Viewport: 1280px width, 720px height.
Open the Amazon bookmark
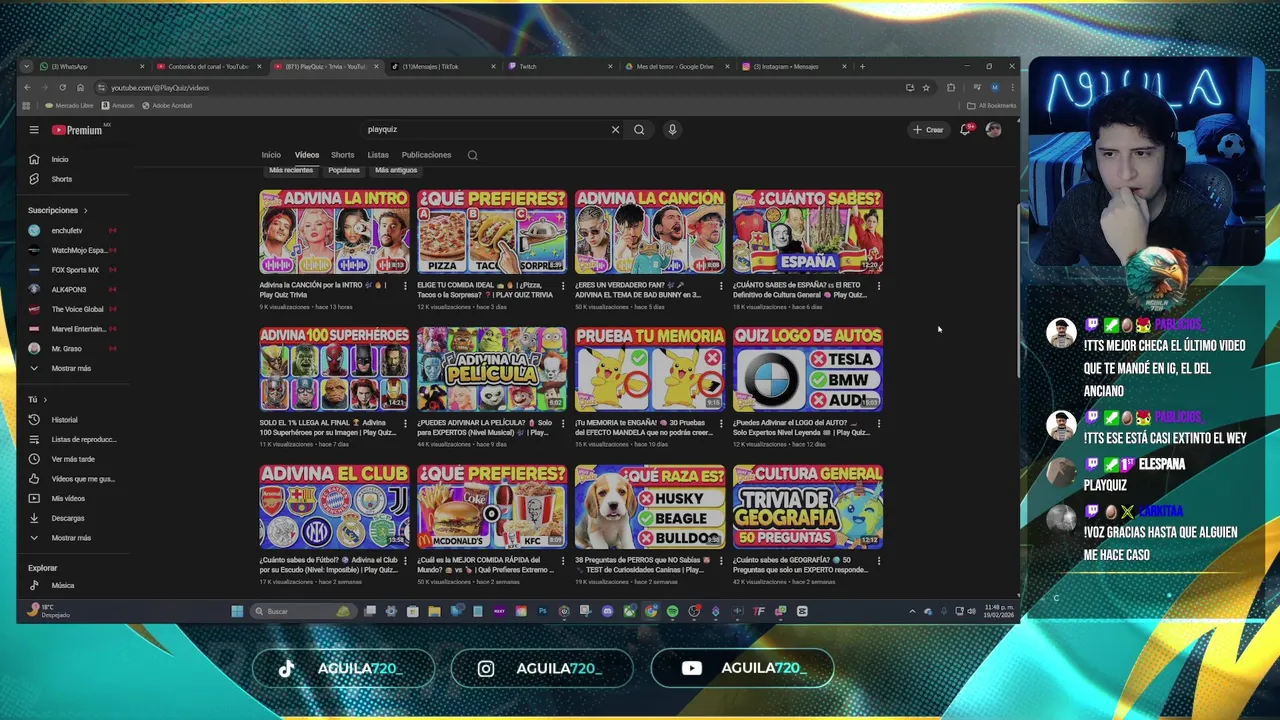pos(118,105)
